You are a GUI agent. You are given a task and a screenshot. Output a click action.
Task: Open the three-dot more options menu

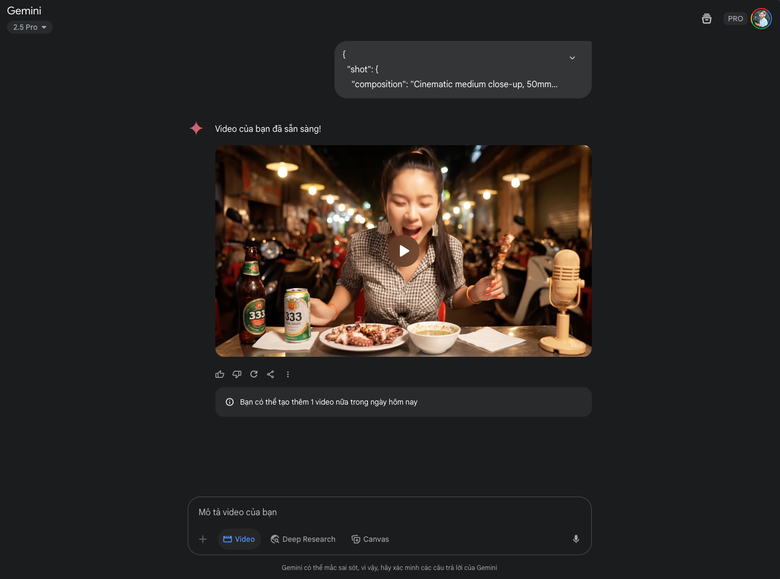288,374
